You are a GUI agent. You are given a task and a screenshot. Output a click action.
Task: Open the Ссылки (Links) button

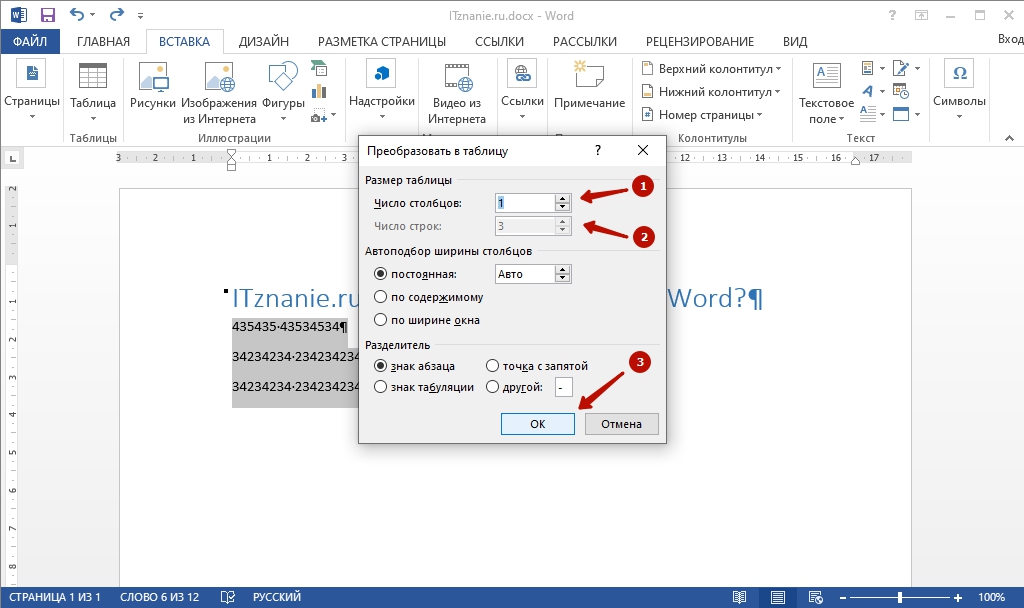(522, 90)
